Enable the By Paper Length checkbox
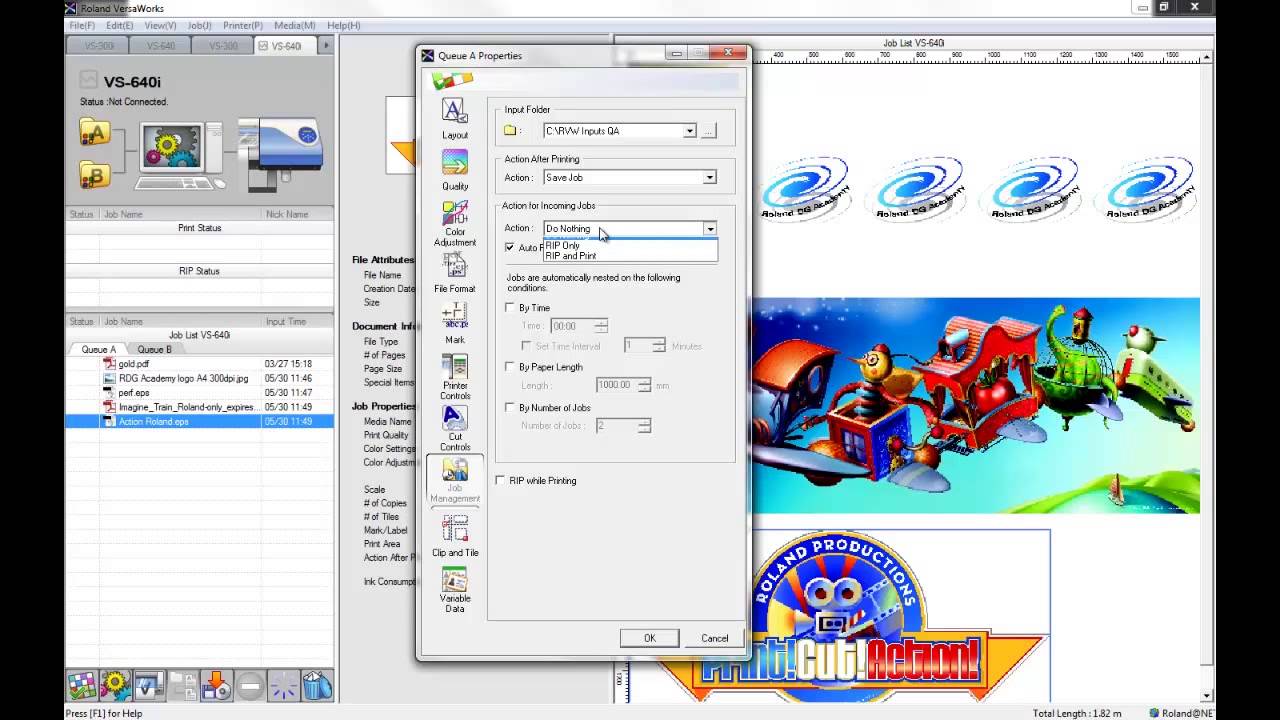 pos(510,367)
